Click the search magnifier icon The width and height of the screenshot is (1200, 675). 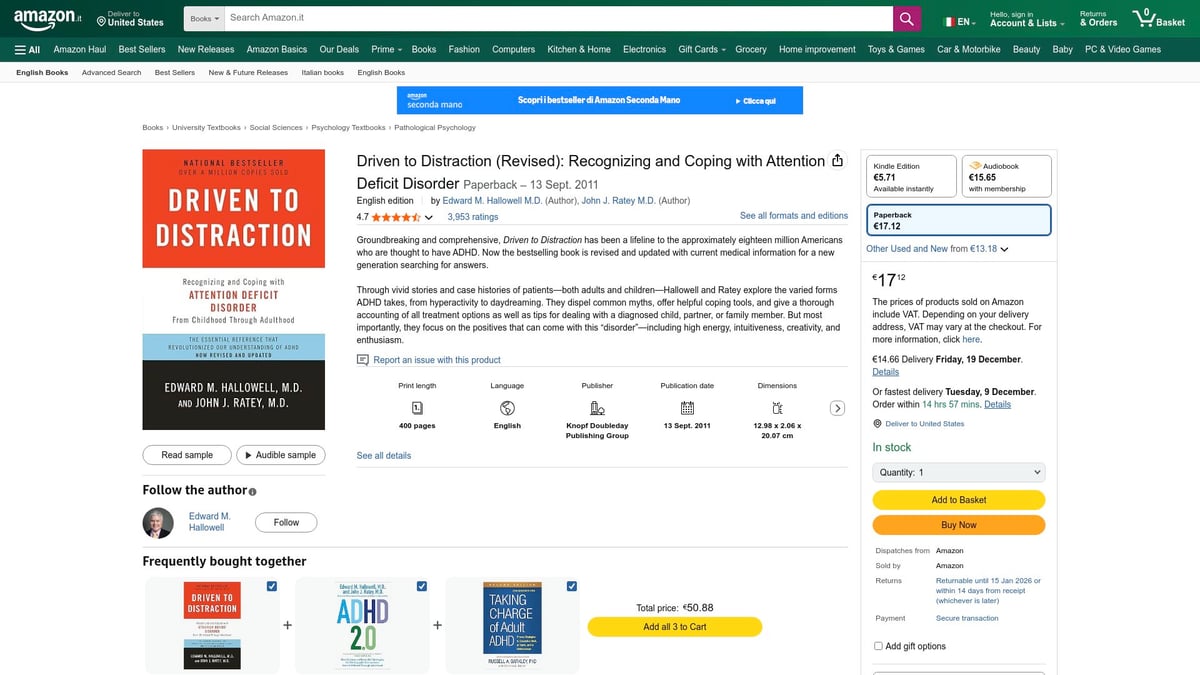tap(906, 17)
